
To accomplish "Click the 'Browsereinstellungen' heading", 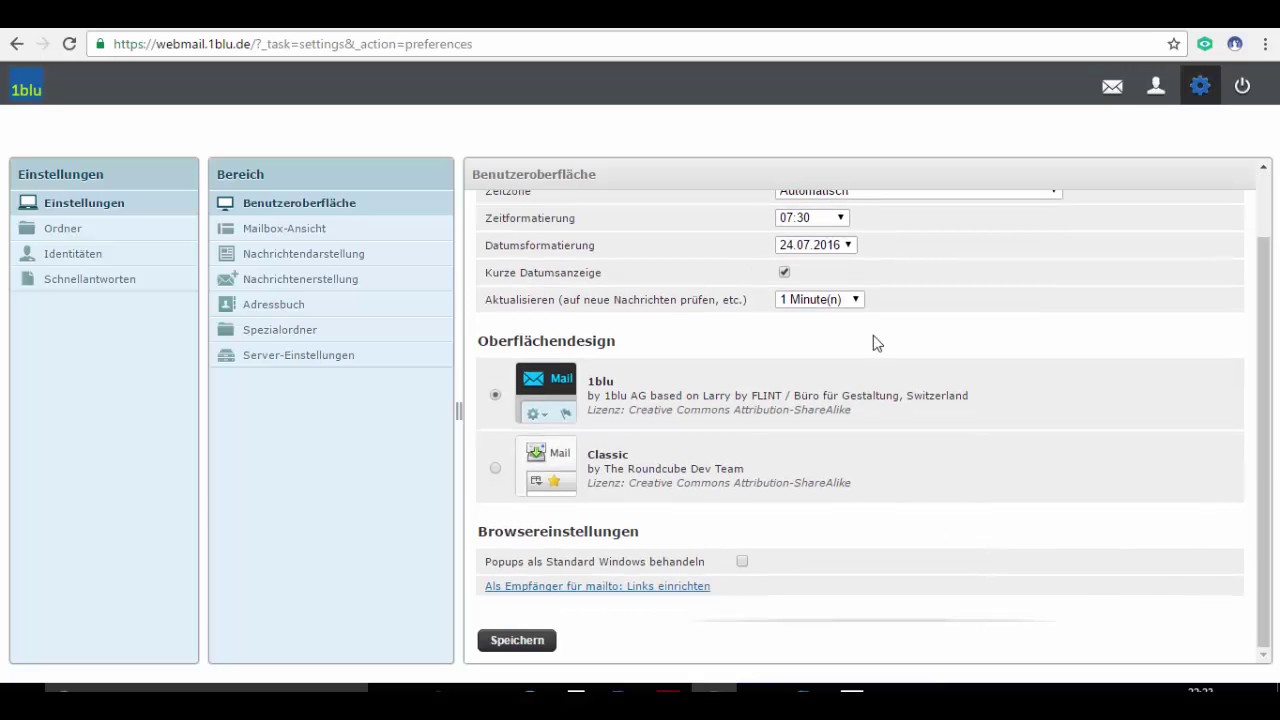I will tap(558, 531).
